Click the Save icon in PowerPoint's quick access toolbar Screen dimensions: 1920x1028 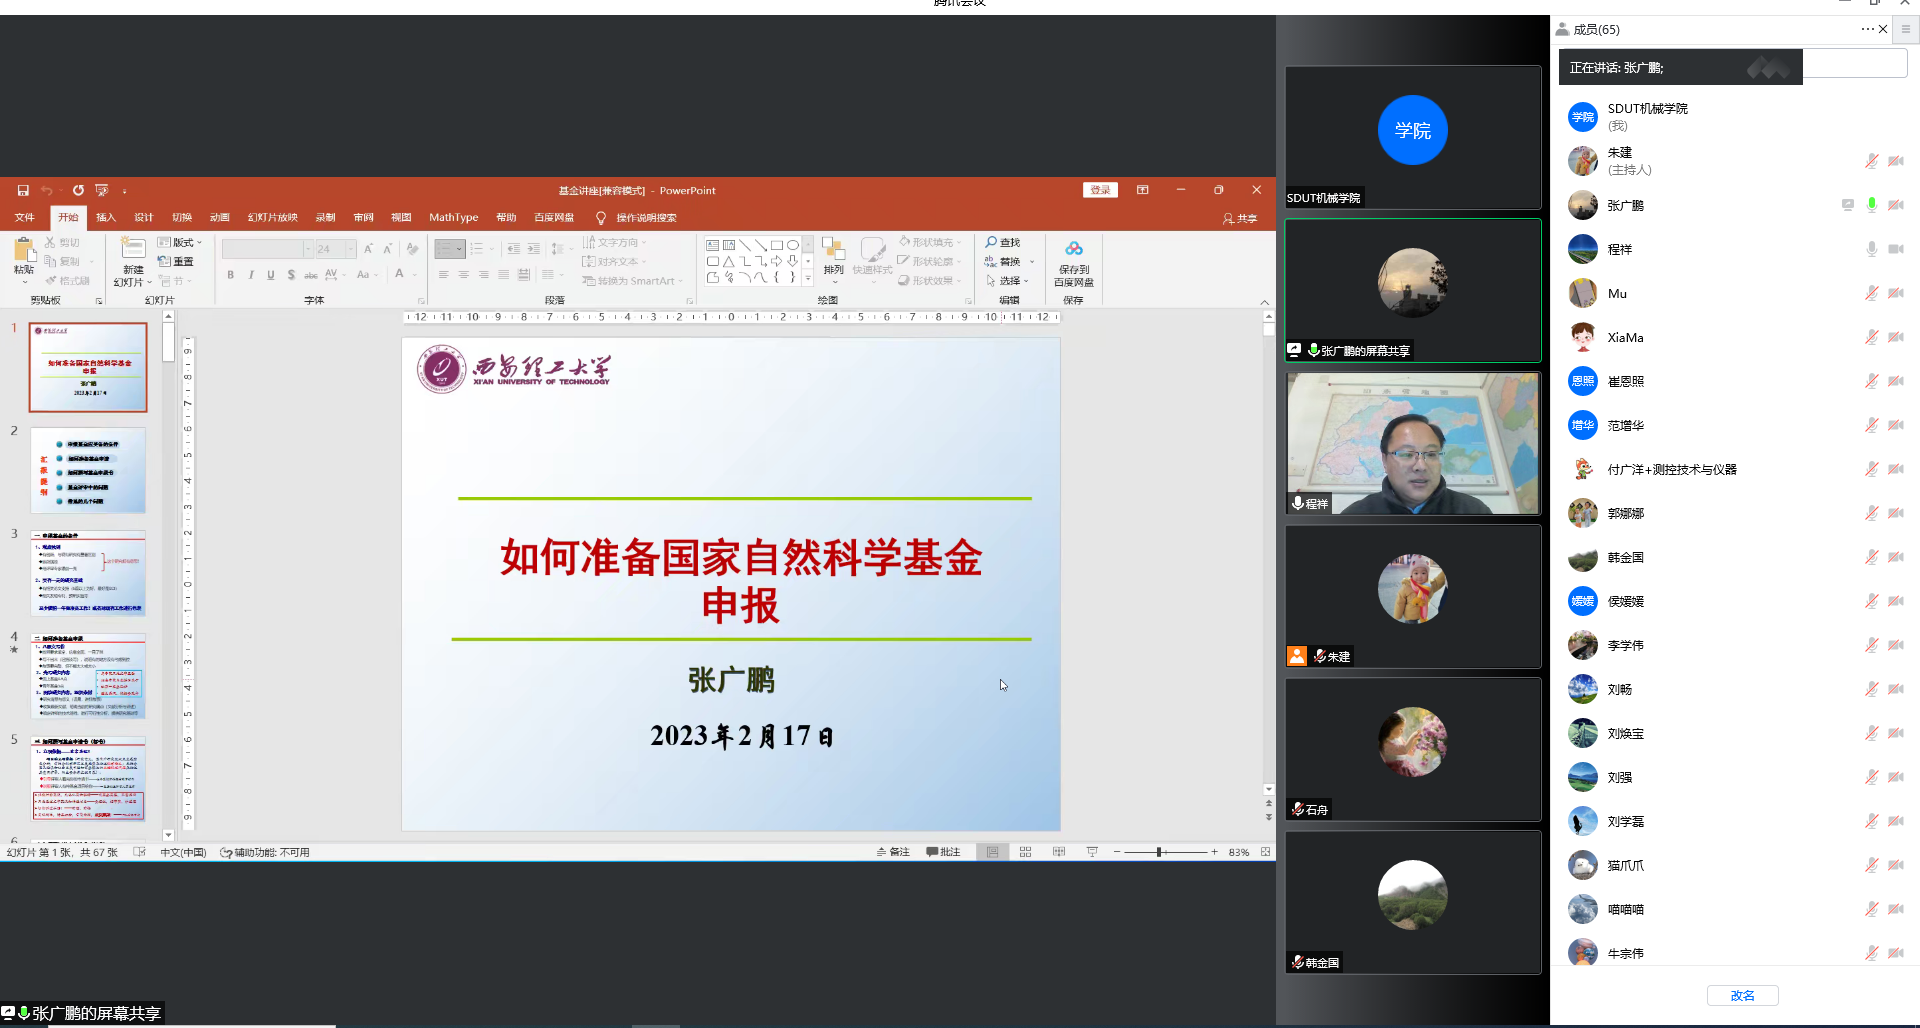(x=23, y=190)
